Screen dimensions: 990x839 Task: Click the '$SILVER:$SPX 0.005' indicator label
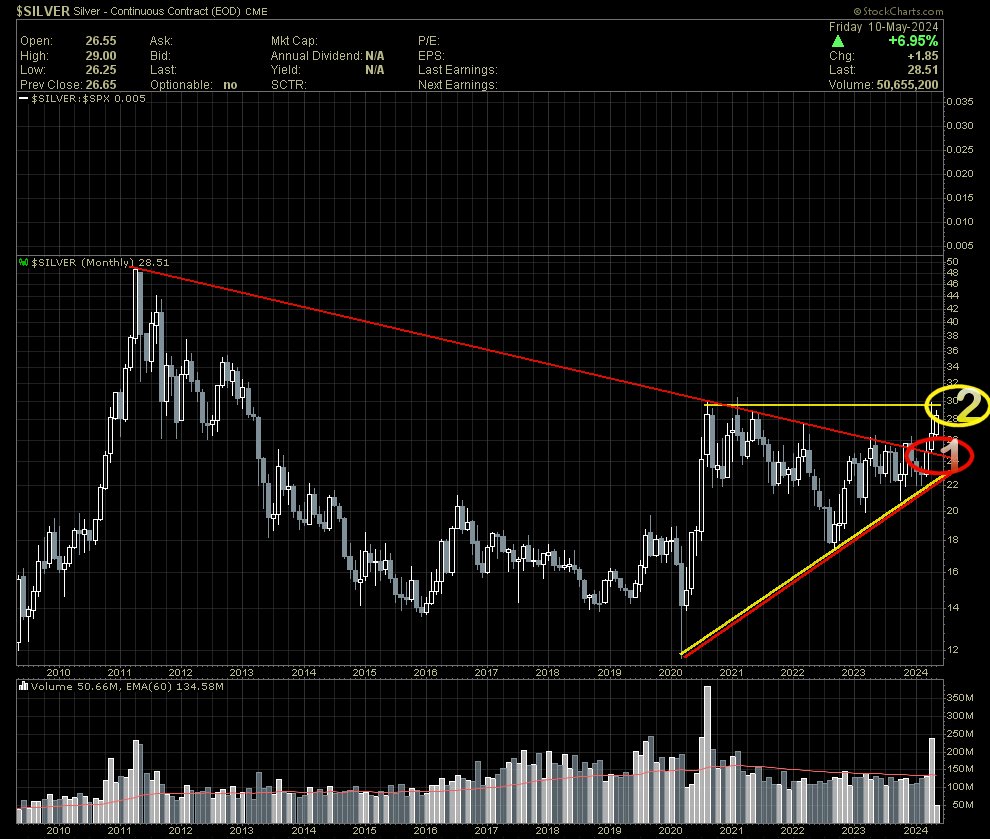[x=88, y=98]
